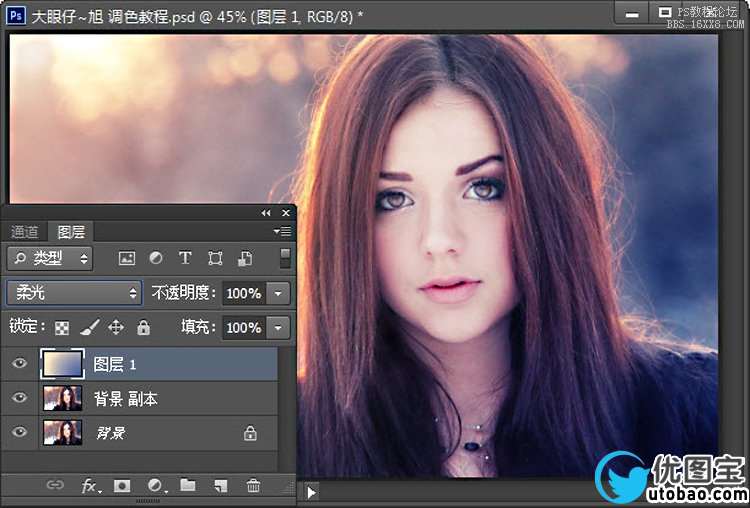Select the 背景 layer thumbnail
Viewport: 750px width, 508px height.
63,433
